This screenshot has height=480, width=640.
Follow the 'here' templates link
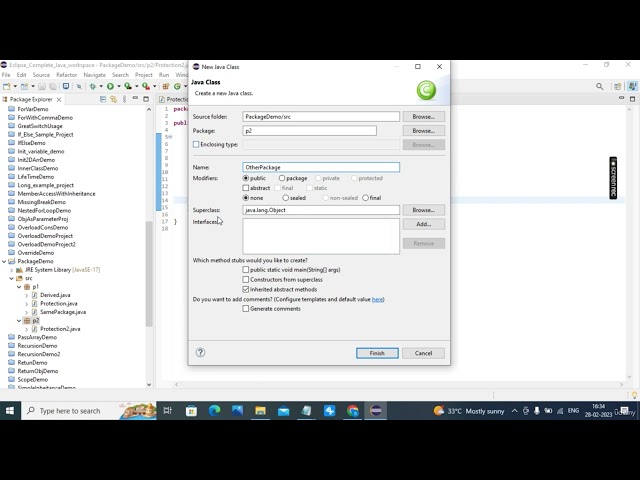click(377, 299)
